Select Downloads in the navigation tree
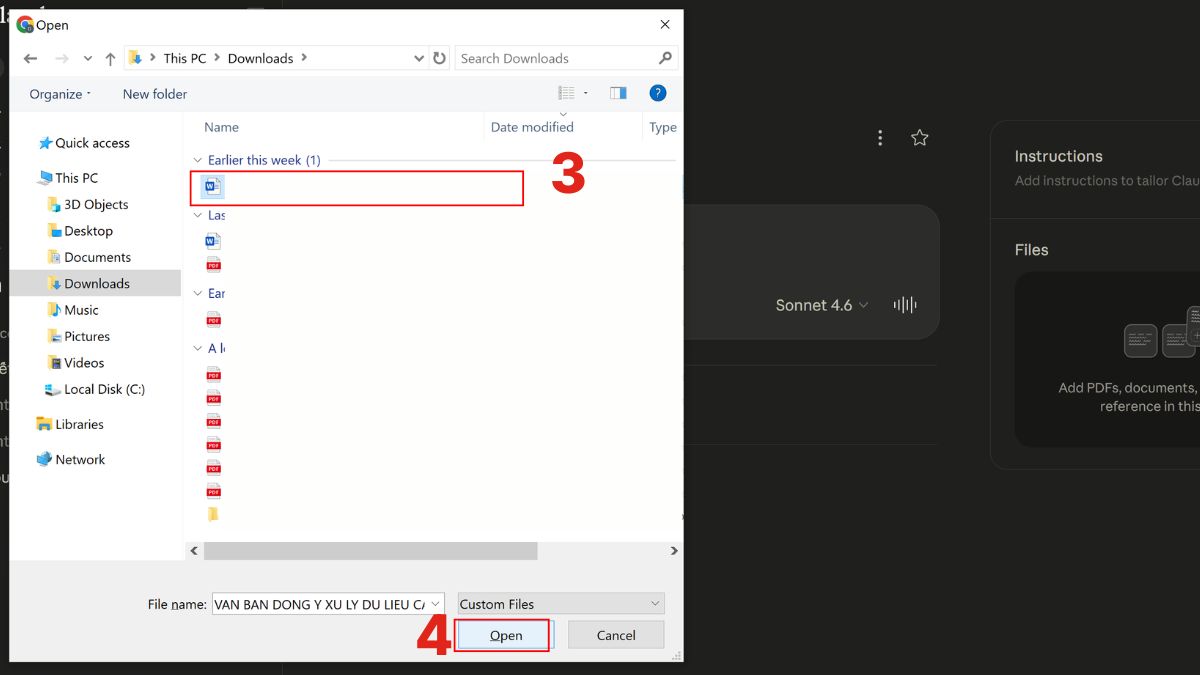The image size is (1200, 675). pos(97,283)
